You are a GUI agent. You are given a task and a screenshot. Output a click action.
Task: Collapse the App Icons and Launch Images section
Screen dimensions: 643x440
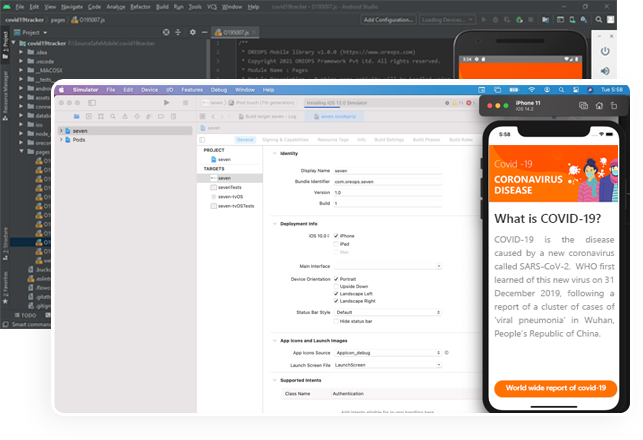click(x=274, y=341)
